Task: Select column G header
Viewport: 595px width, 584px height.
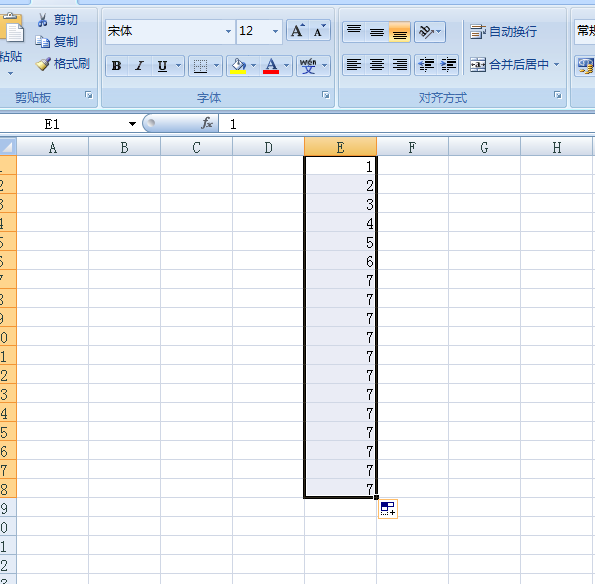Action: [x=485, y=147]
